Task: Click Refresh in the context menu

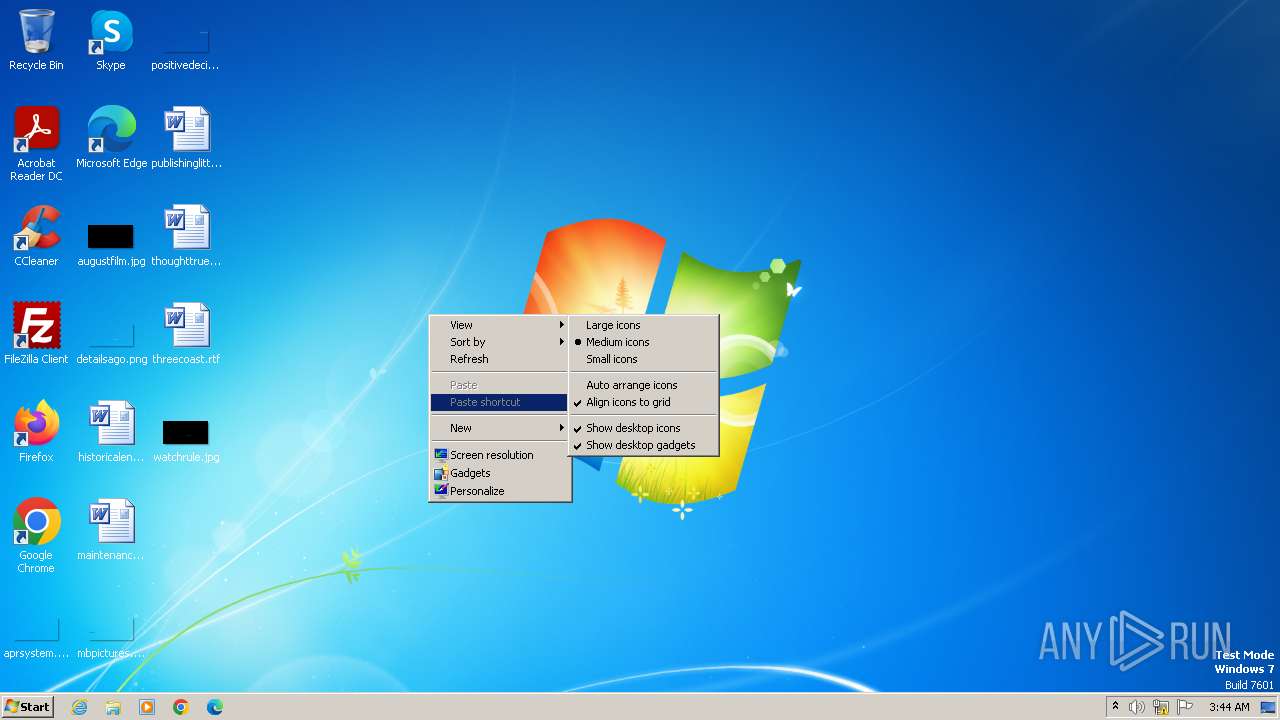Action: tap(499, 359)
